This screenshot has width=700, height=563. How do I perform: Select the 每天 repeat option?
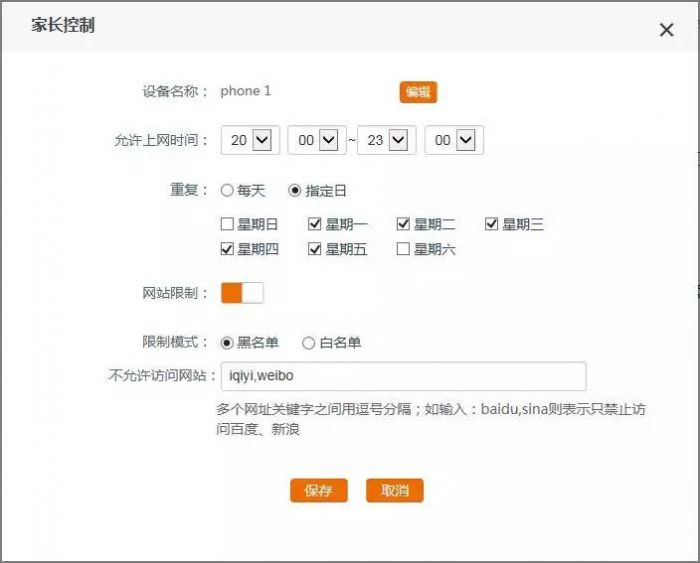tap(227, 190)
